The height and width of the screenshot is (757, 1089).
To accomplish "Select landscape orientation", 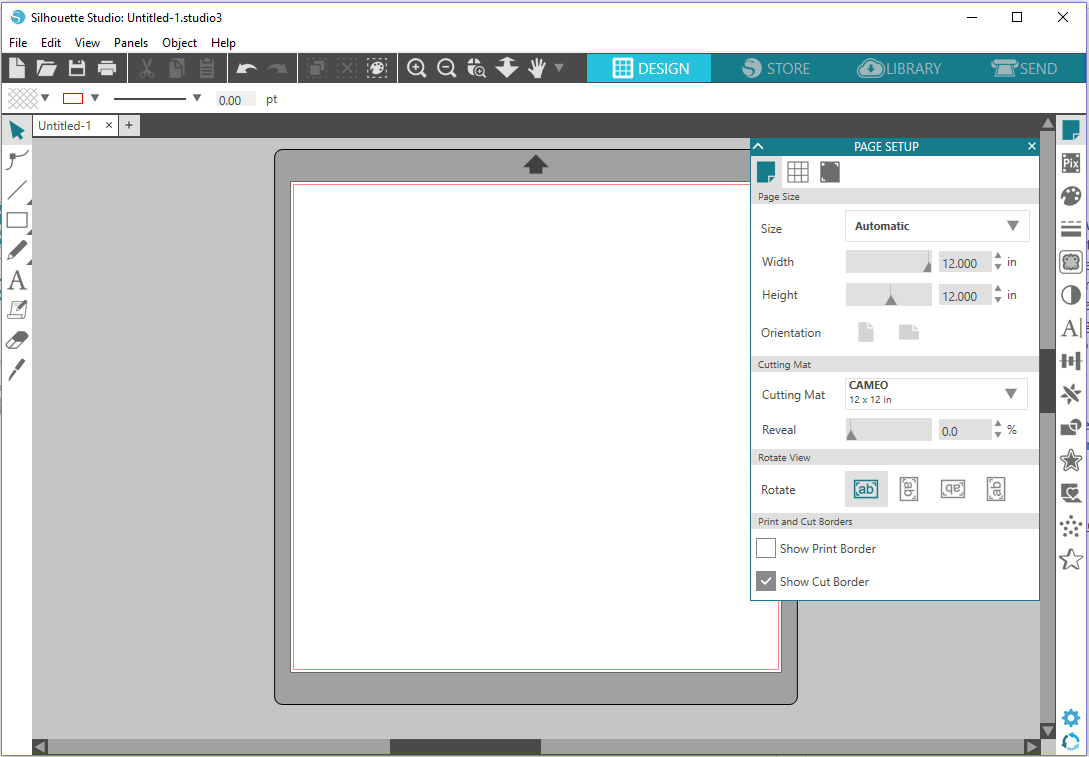I will coord(908,331).
